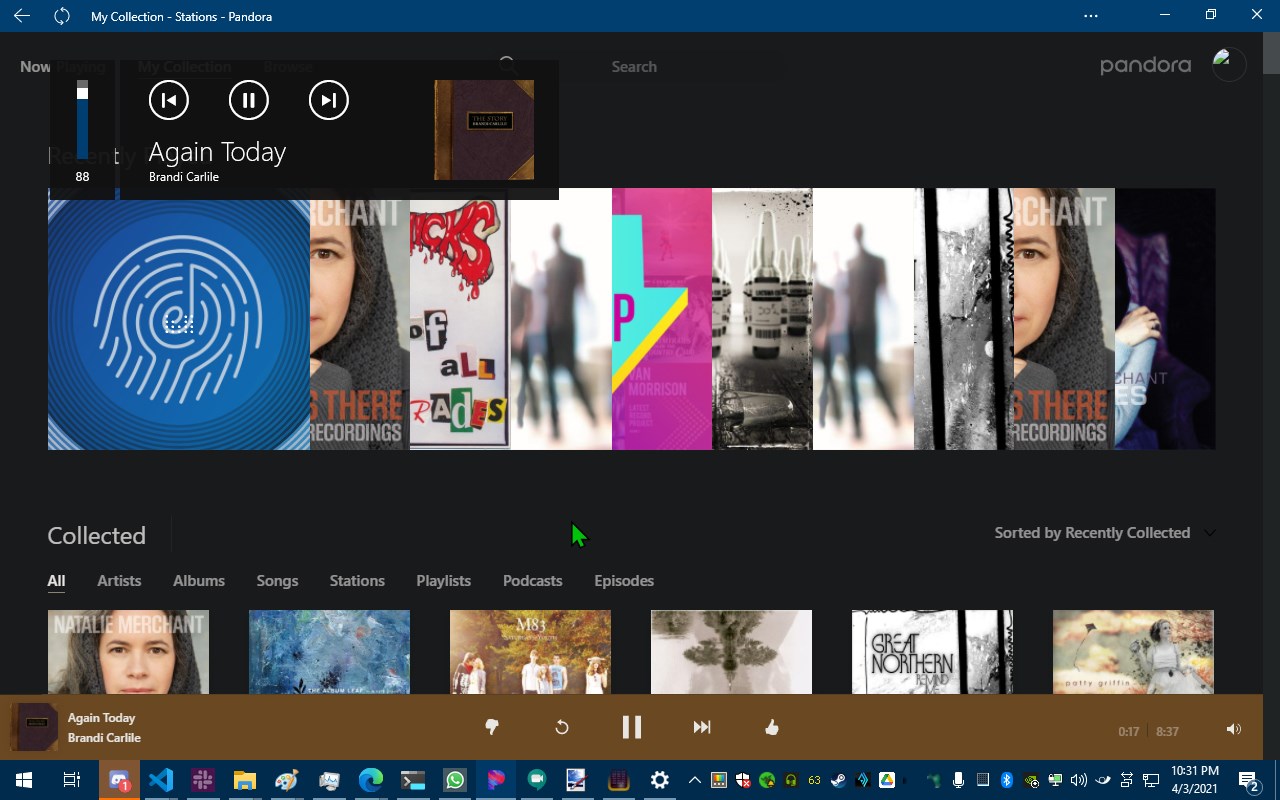Screen dimensions: 1280x800
Task: Filter collection by Albums
Action: [199, 581]
